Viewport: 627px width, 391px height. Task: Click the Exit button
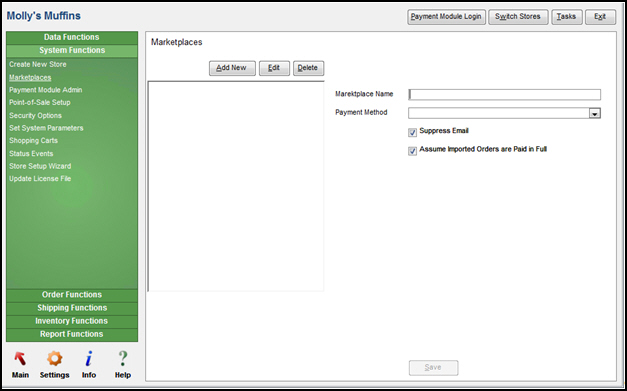tap(600, 17)
